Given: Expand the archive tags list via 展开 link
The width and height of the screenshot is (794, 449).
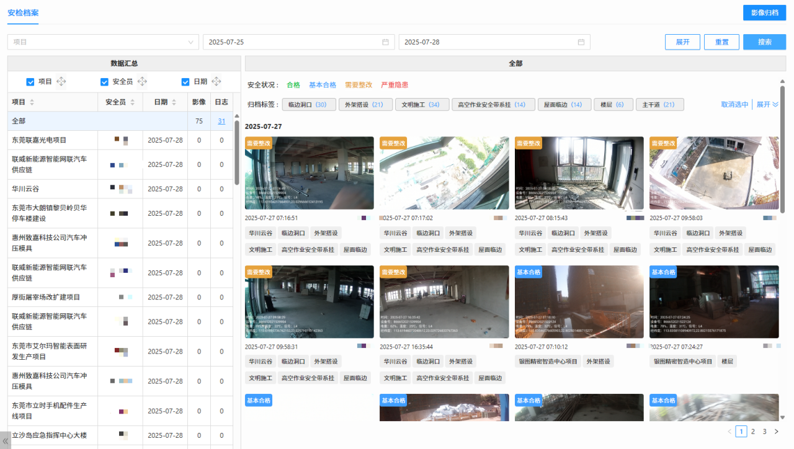Looking at the screenshot, I should pos(766,104).
